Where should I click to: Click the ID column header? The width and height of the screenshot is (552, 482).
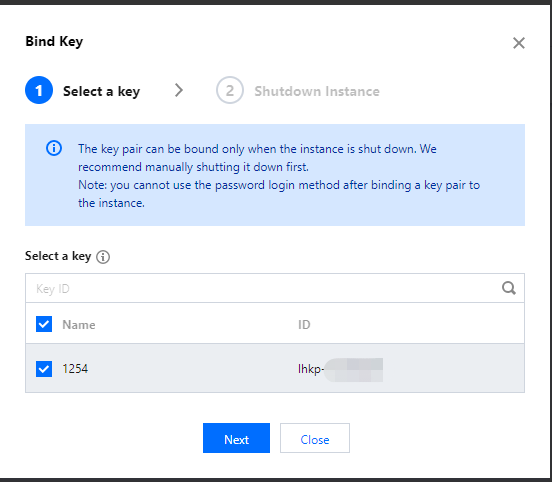coord(304,325)
